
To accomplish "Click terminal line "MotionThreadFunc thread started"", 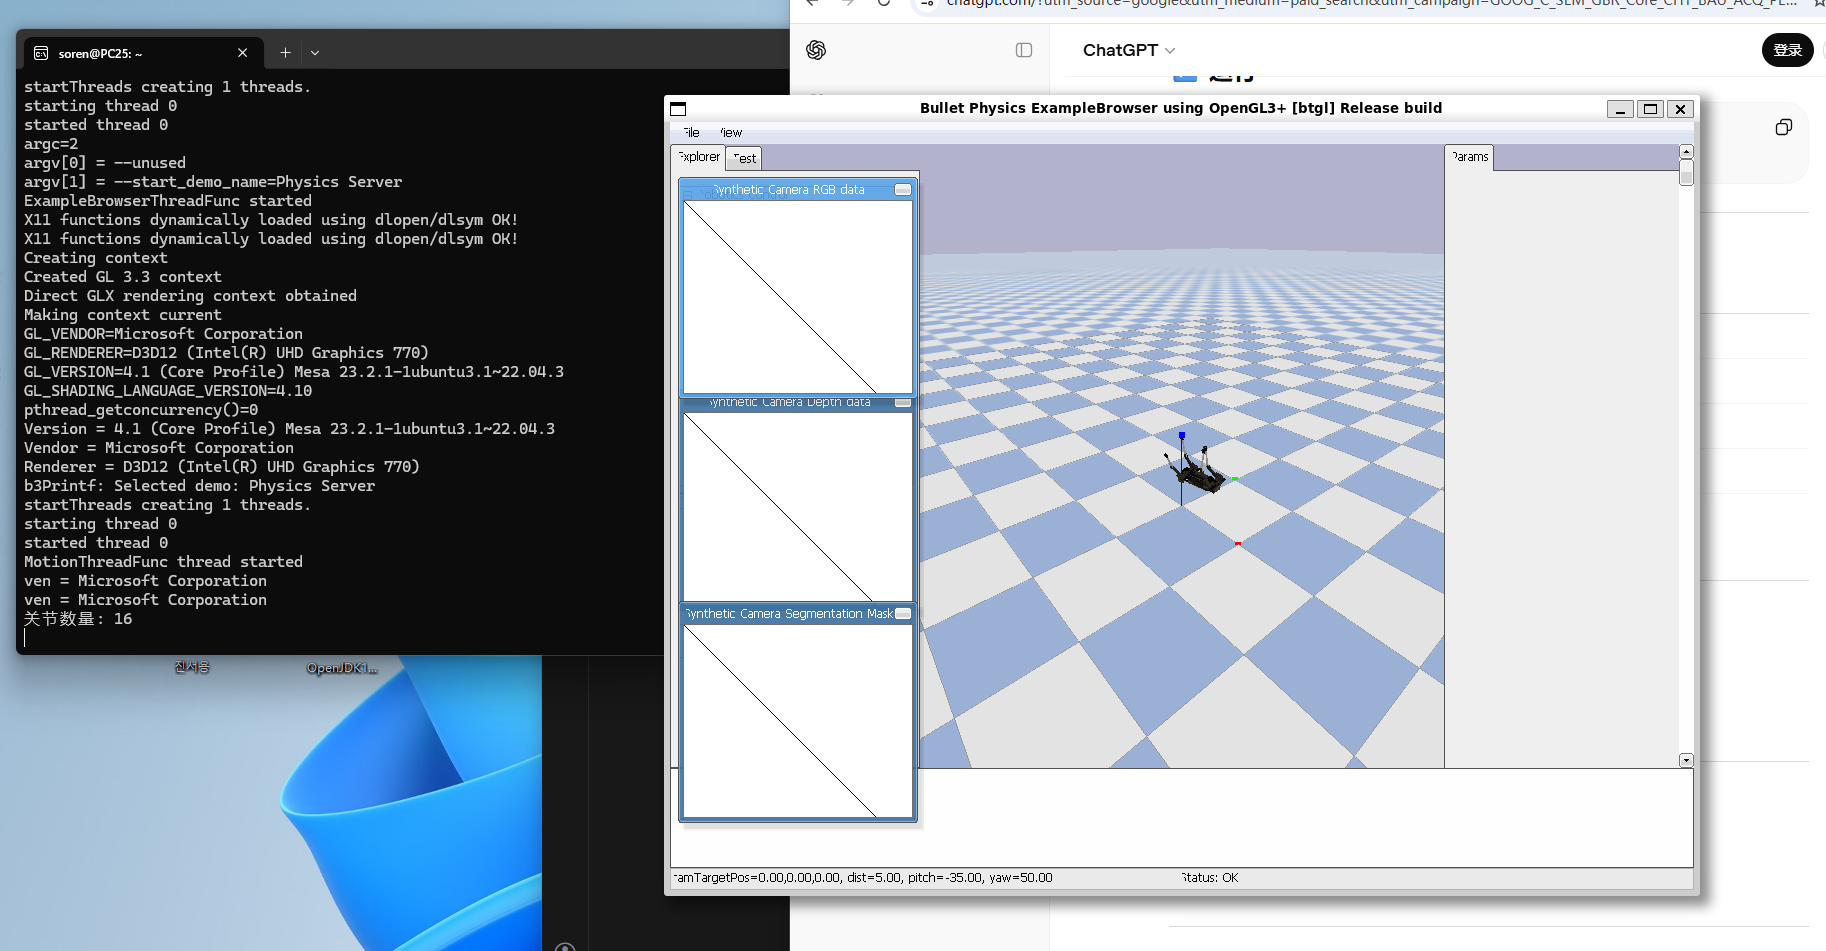I will coord(163,562).
